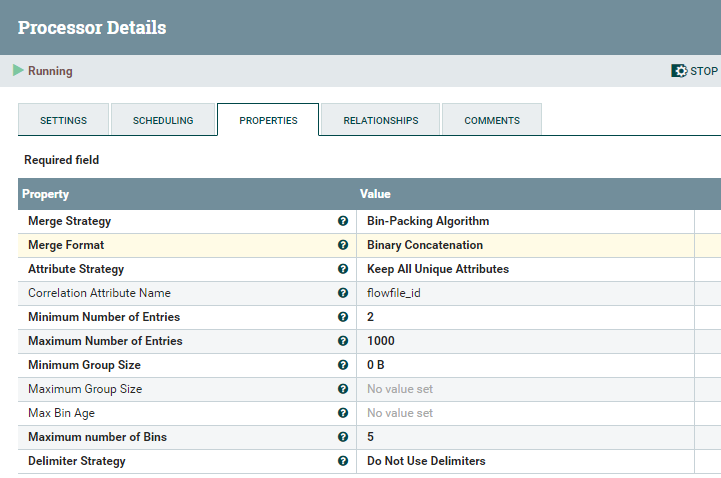This screenshot has width=721, height=478.
Task: Select the Bin-Packing Algorithm value
Action: pos(428,221)
